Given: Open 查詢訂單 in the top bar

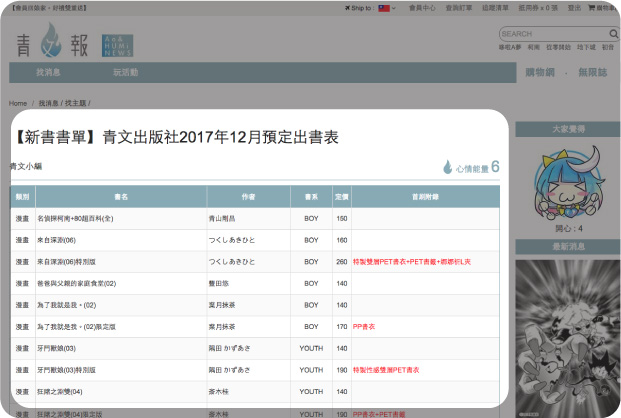Looking at the screenshot, I should click(459, 8).
